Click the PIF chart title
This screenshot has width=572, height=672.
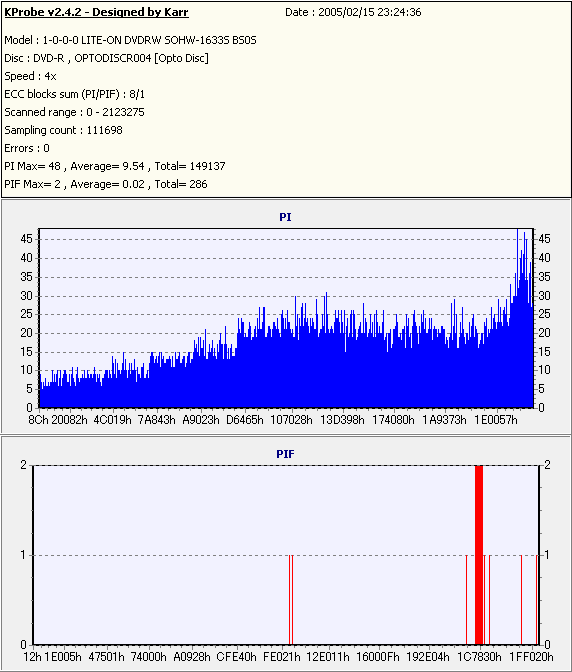(x=285, y=454)
